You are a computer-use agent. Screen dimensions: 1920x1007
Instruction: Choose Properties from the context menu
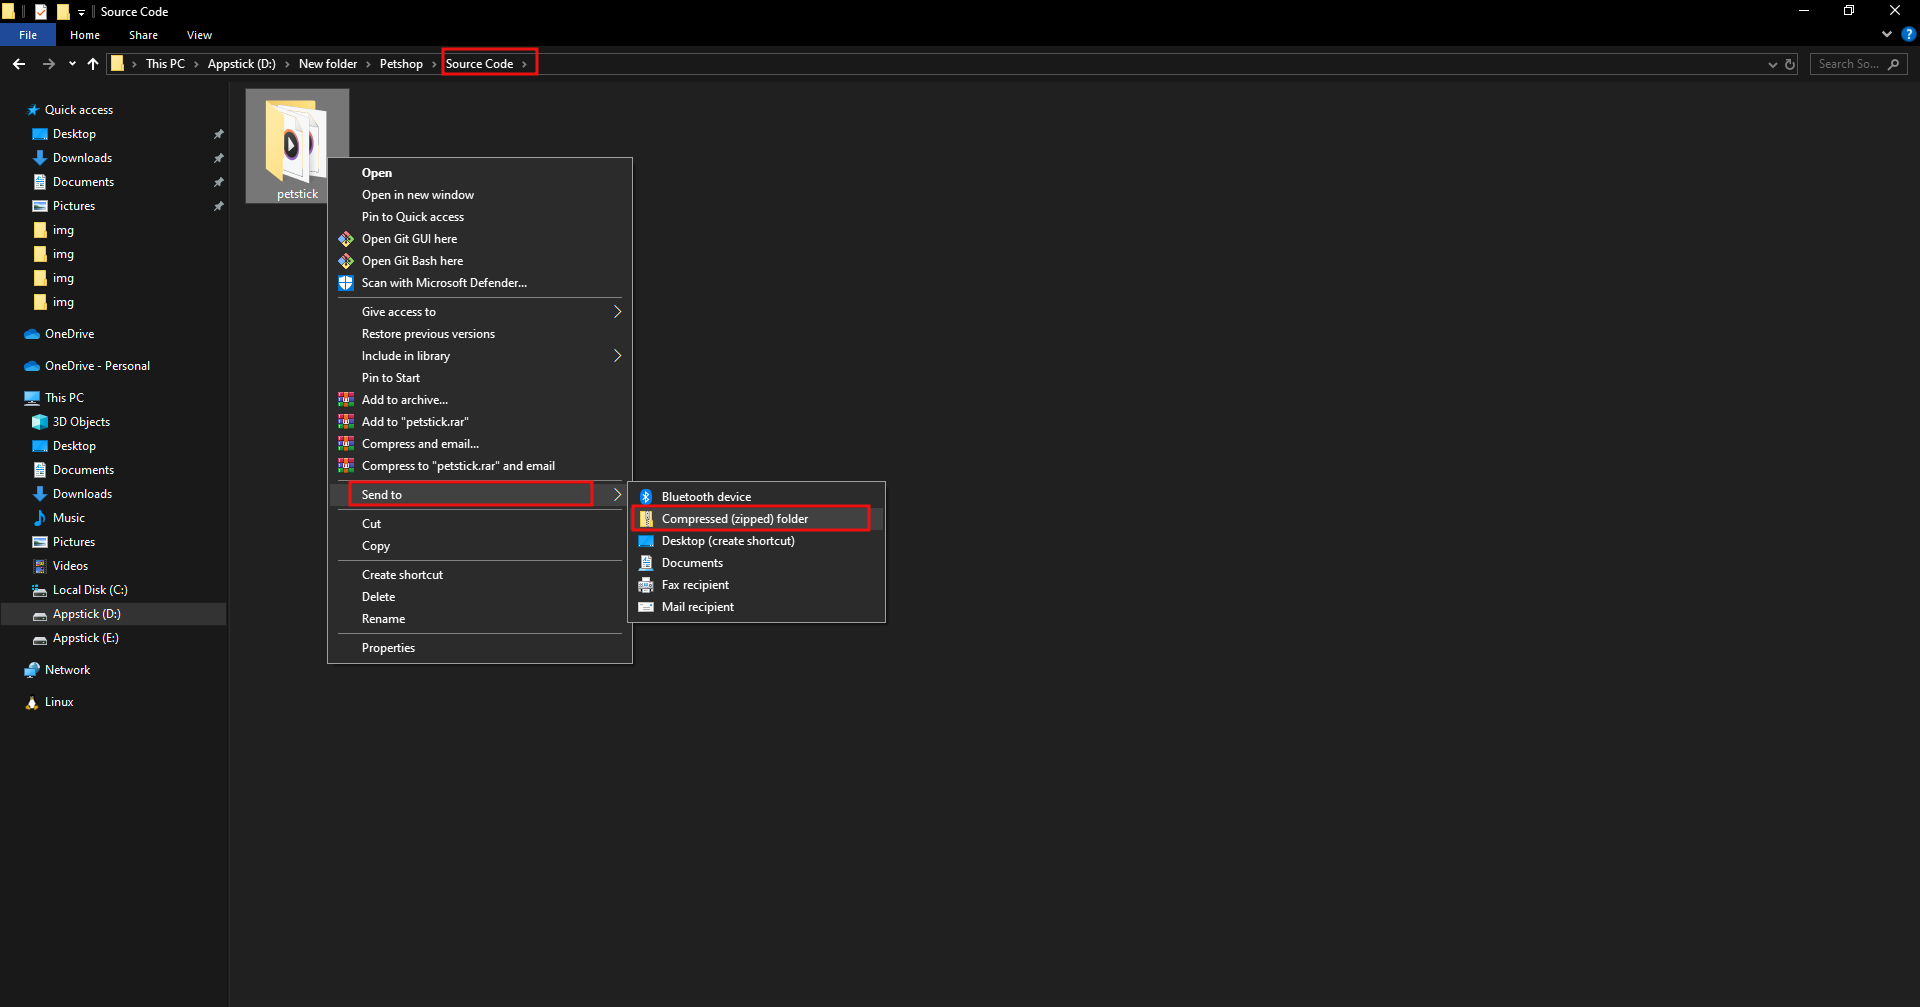388,648
